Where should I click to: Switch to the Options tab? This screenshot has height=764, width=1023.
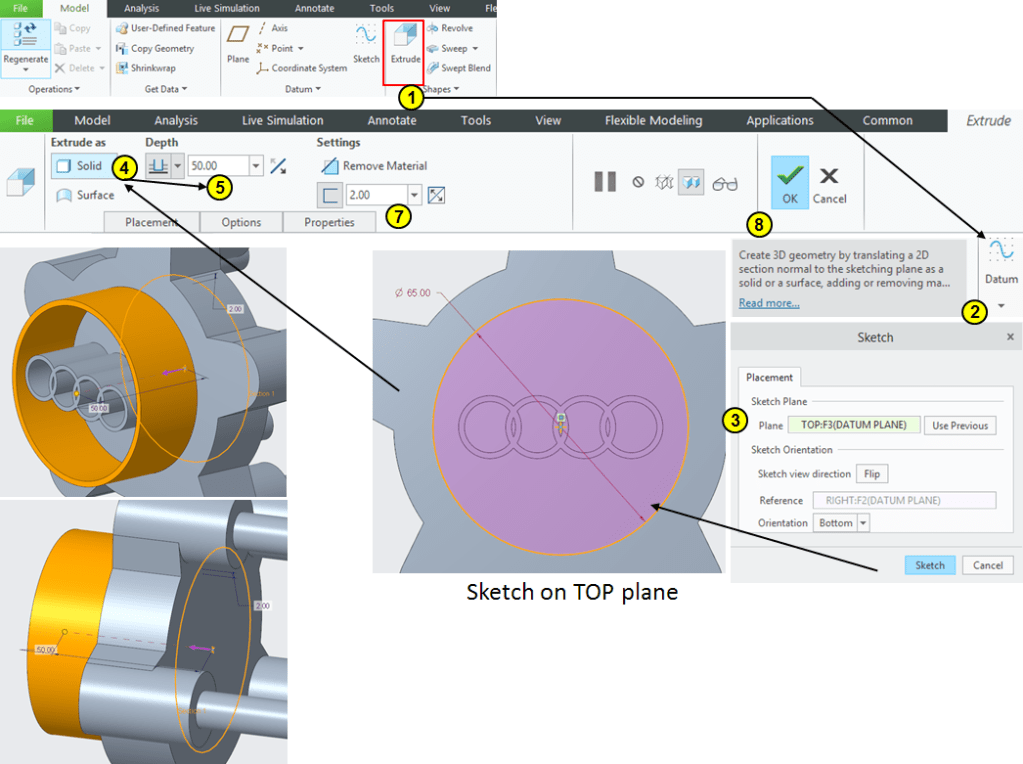point(241,222)
